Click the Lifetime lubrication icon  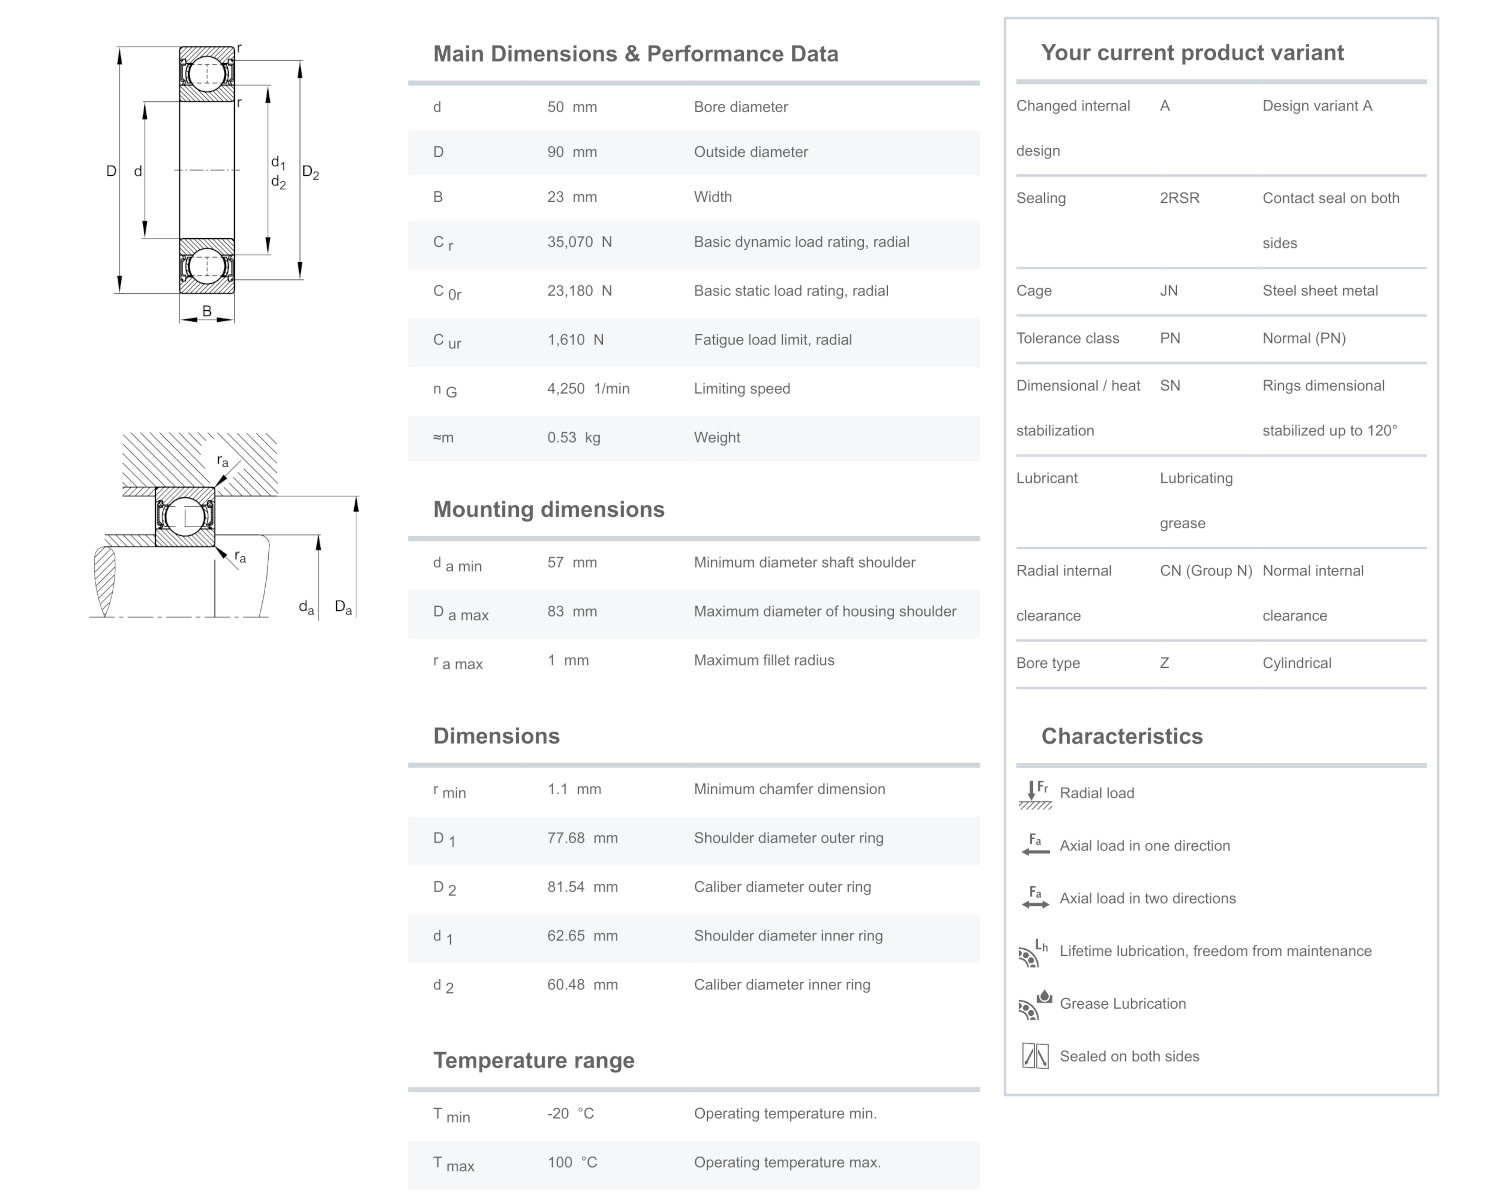click(x=1033, y=952)
